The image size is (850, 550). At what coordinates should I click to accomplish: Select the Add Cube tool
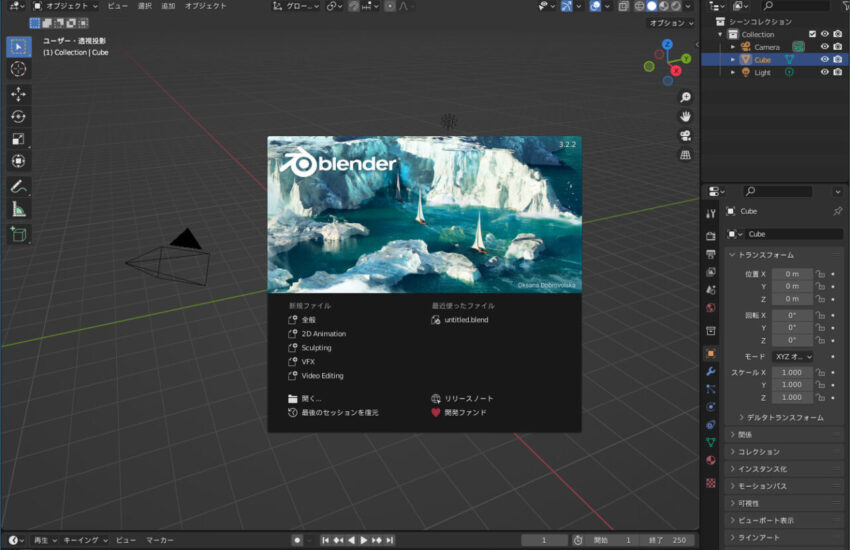tap(18, 235)
